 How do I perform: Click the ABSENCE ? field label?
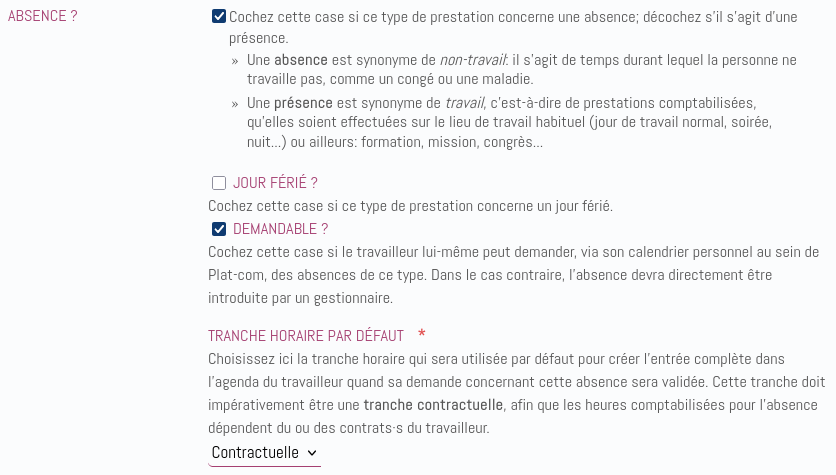click(x=42, y=16)
